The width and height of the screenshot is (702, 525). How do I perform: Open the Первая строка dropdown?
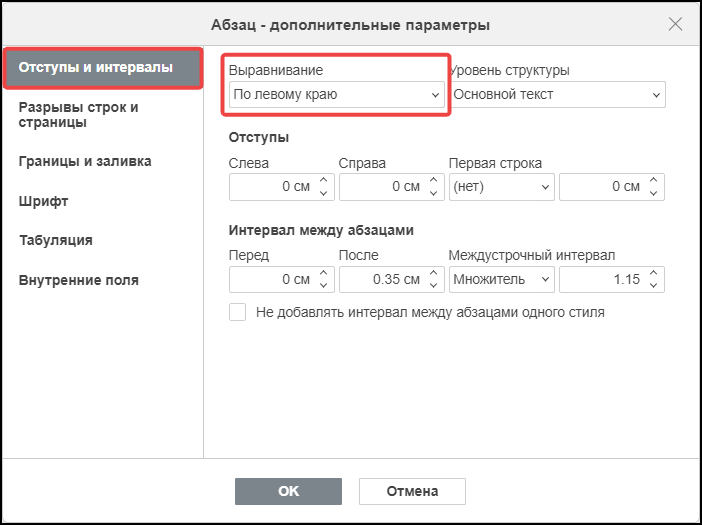[501, 187]
